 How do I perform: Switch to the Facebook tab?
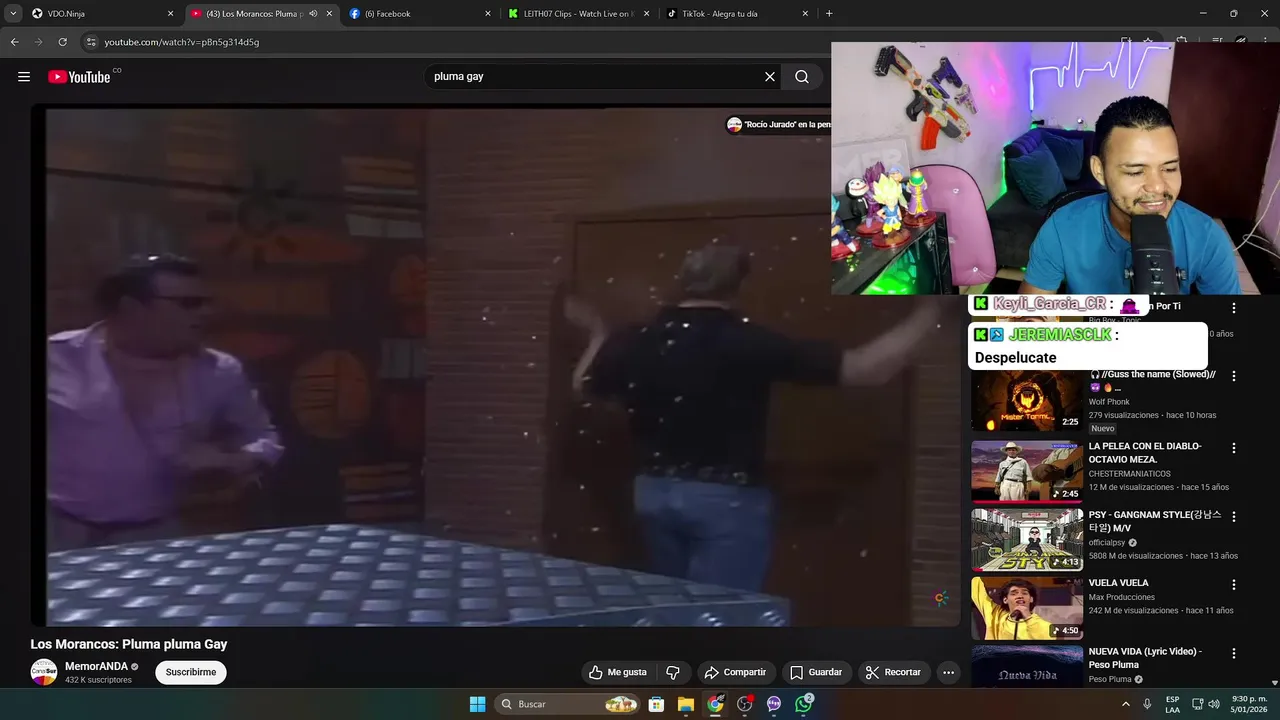[420, 14]
